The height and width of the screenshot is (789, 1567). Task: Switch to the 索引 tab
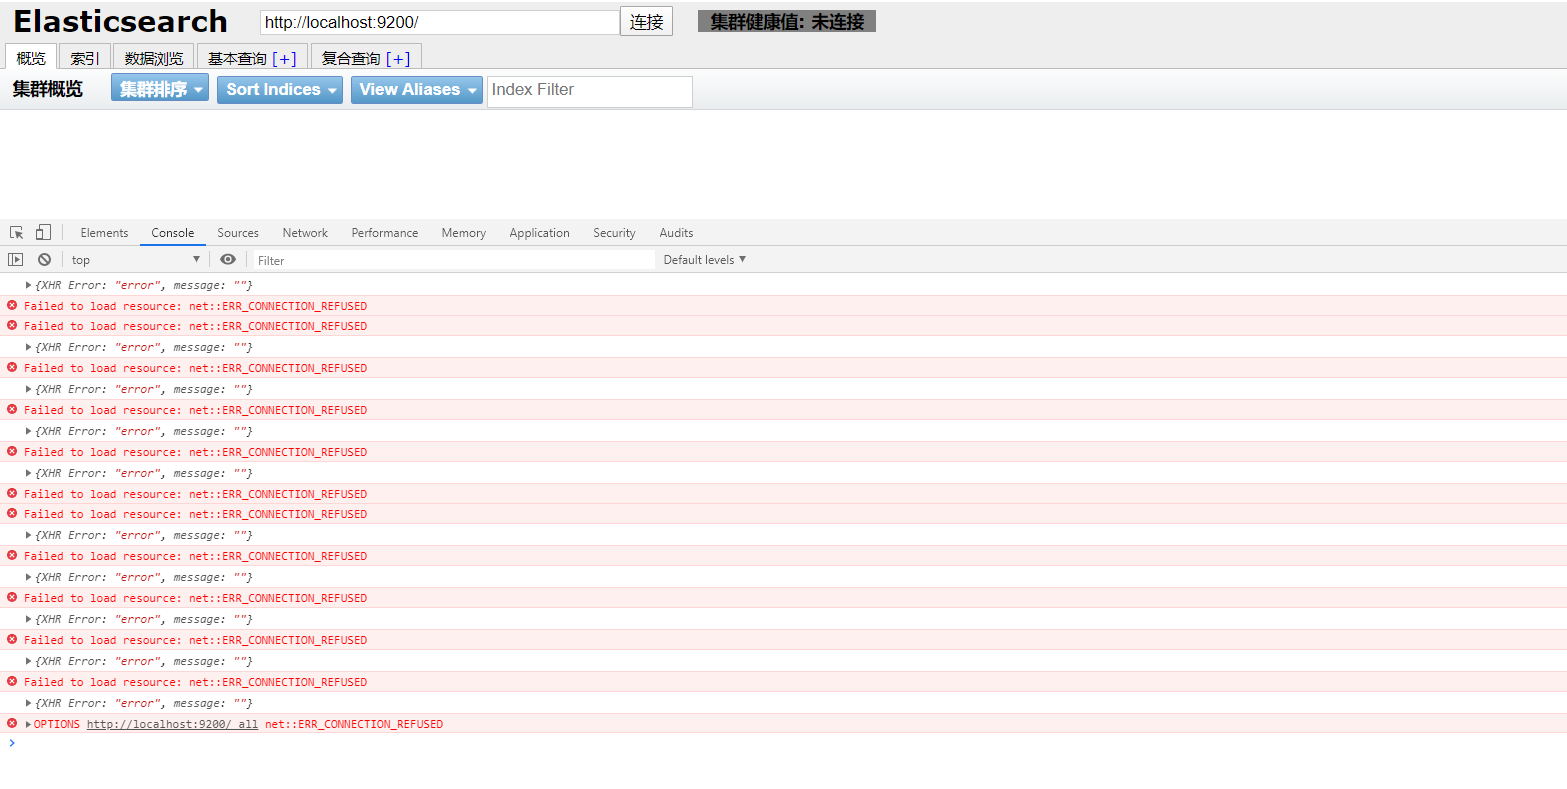click(x=85, y=57)
